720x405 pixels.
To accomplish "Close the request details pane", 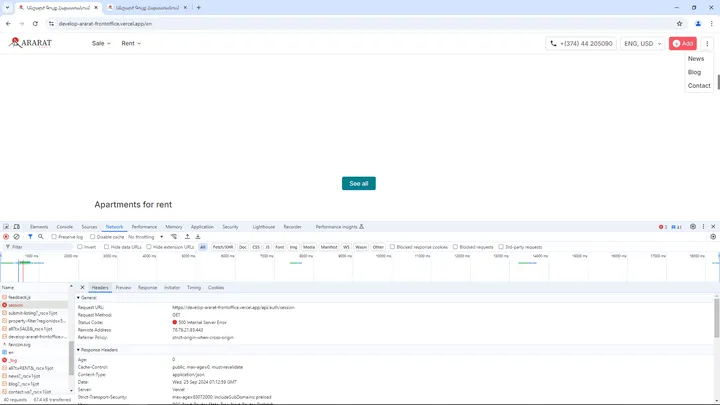I will [82, 287].
